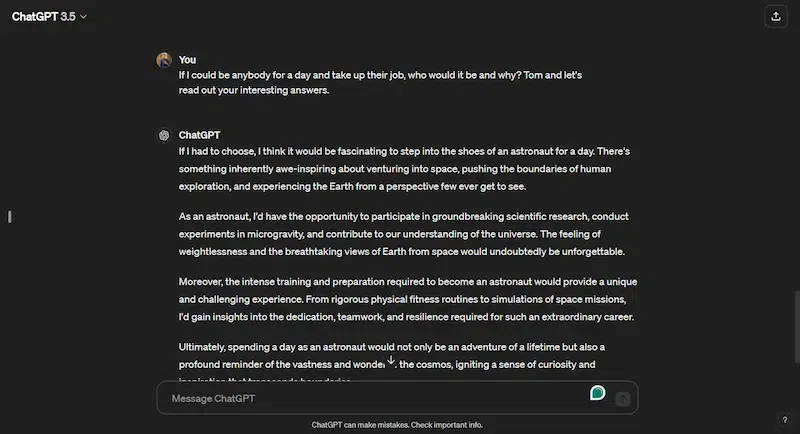Click the "ChatGPT 3.5" title text
Image resolution: width=800 pixels, height=434 pixels.
pos(43,16)
